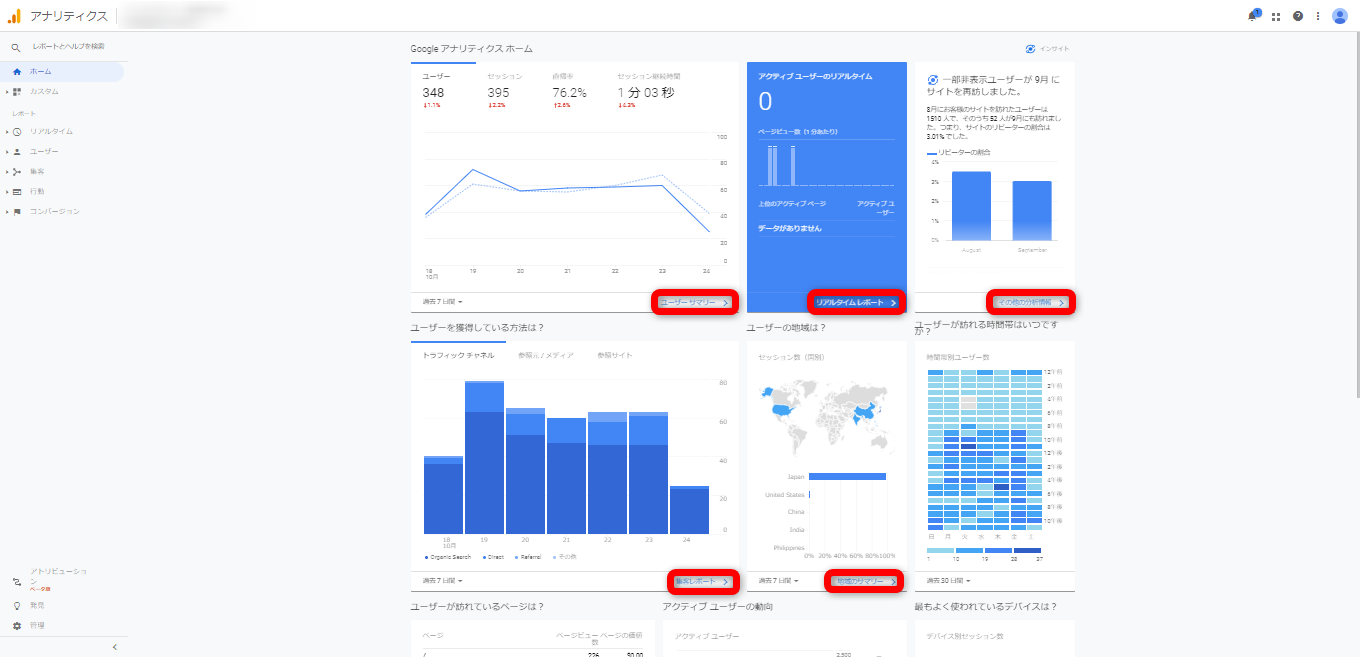Open コンバージョン reports in sidebar
Viewport: 1360px width, 657px height.
pos(55,211)
